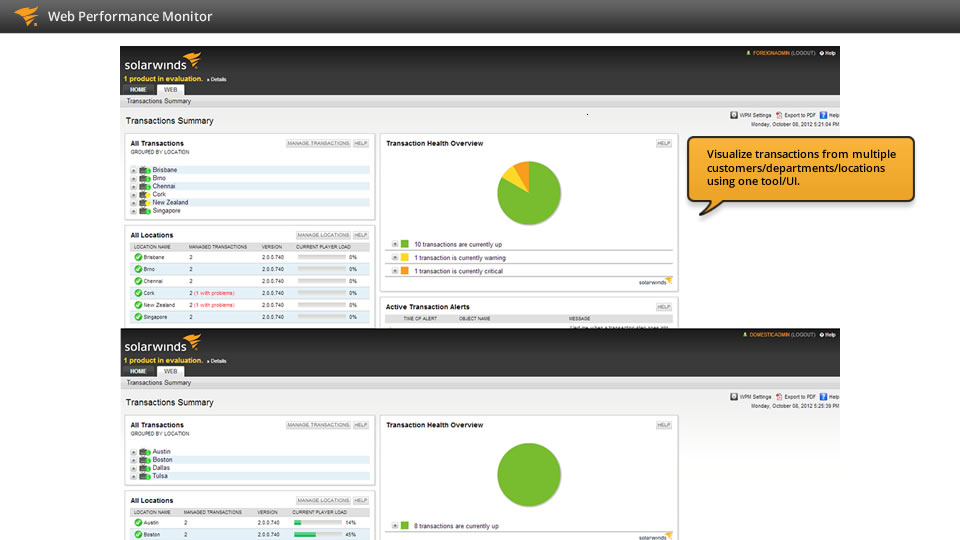Screen dimensions: 960x540
Task: Expand the New Zealand transactions tree node
Action: coord(133,203)
